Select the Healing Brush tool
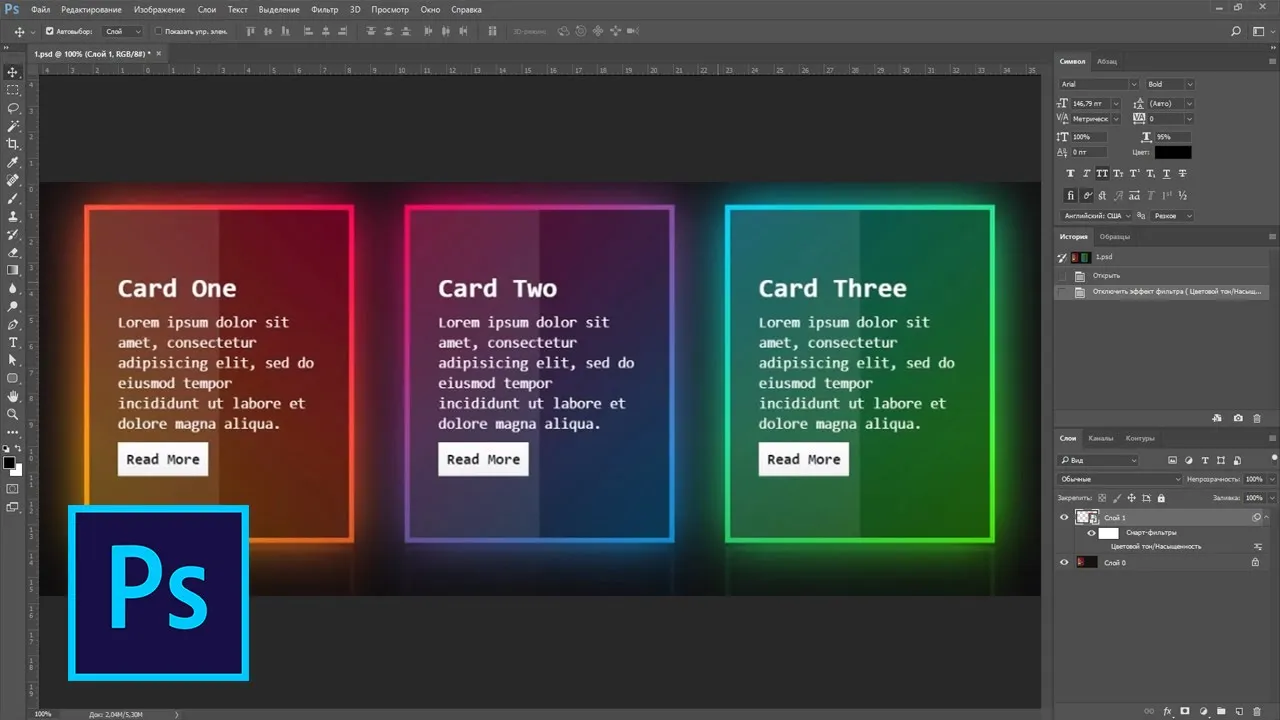 pos(13,180)
